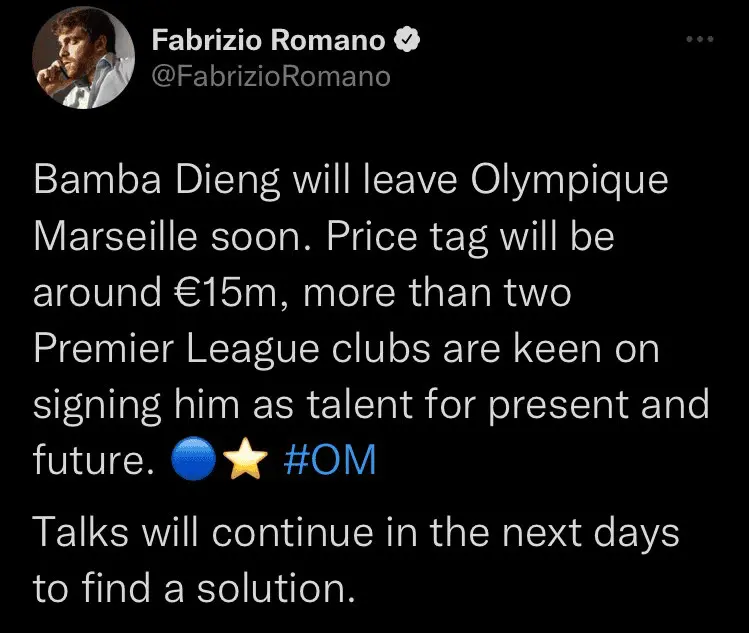Click the name "Bamba Dieng" in the tweet

143,181
